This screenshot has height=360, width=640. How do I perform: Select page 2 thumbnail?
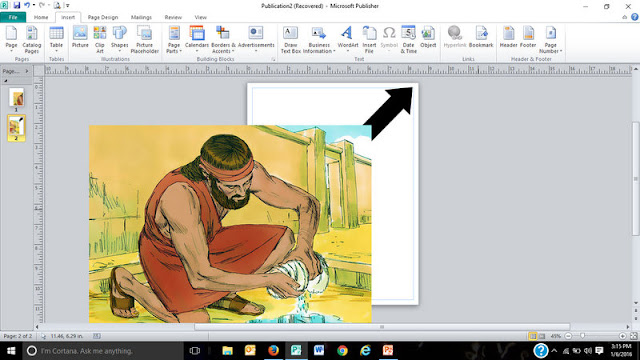[x=16, y=126]
